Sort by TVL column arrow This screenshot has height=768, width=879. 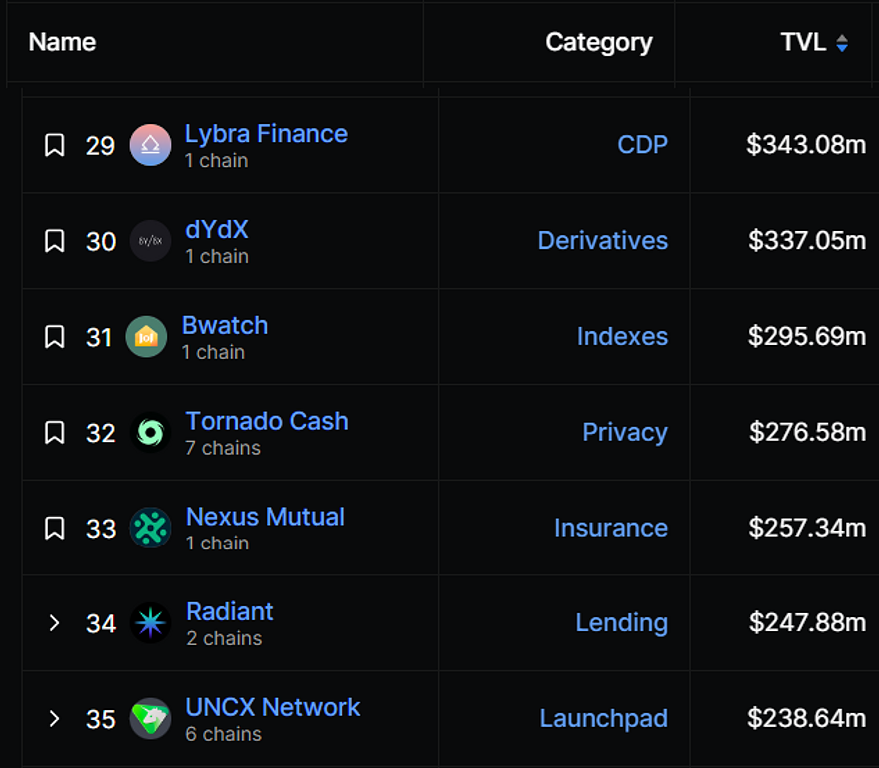pyautogui.click(x=842, y=43)
